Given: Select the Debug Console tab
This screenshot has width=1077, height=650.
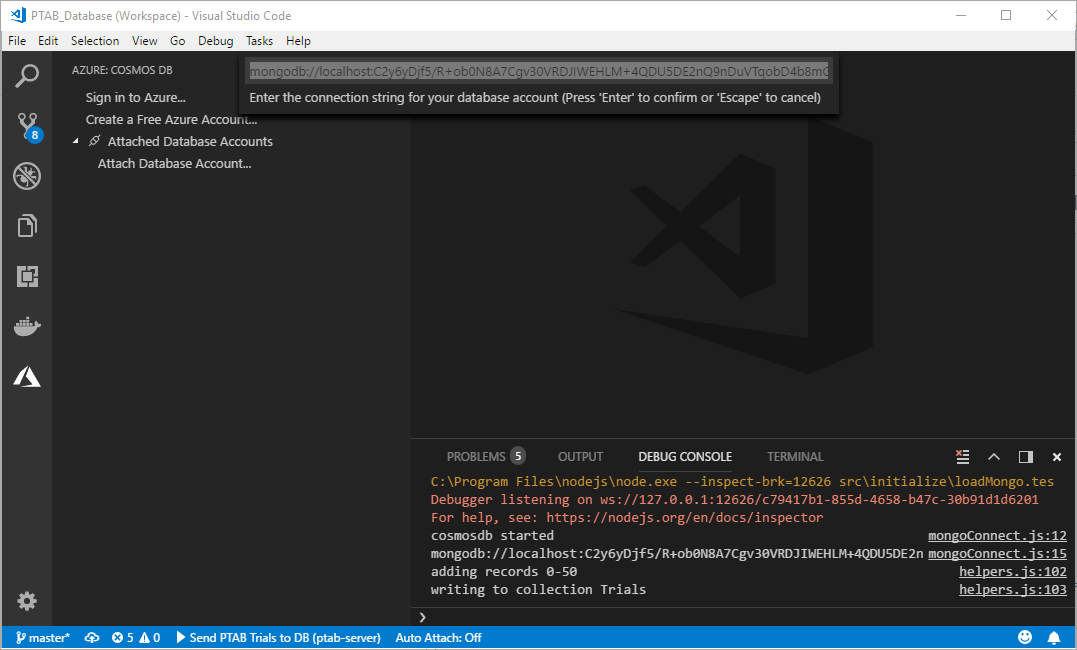Looking at the screenshot, I should pyautogui.click(x=685, y=457).
